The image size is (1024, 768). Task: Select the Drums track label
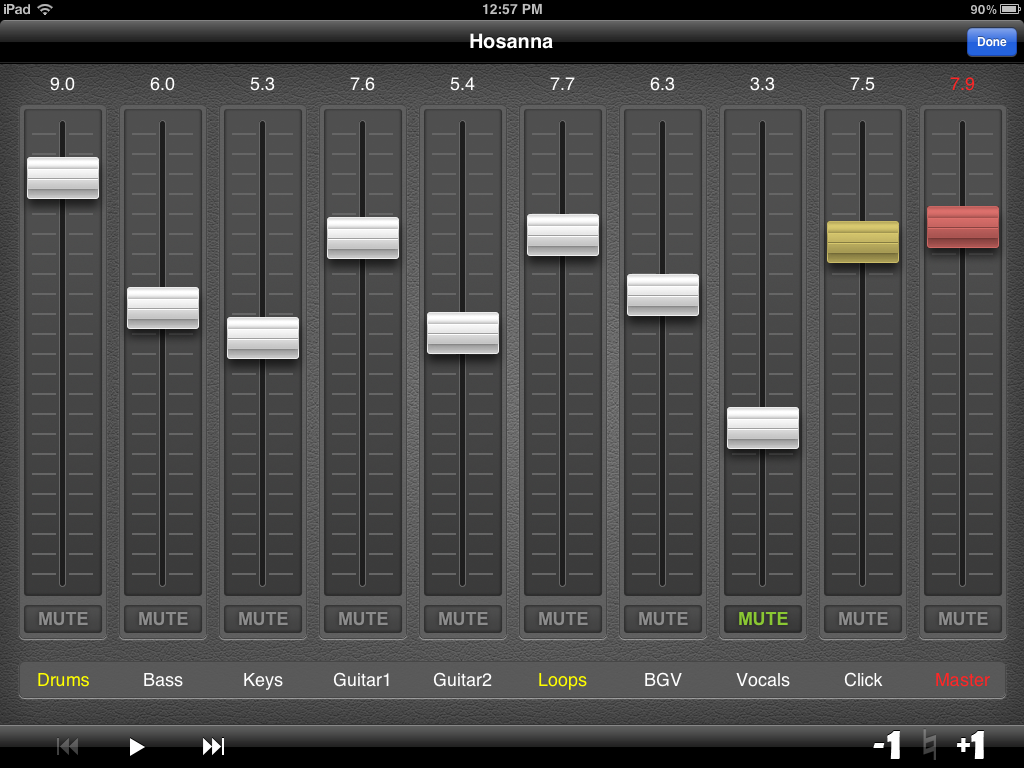63,680
